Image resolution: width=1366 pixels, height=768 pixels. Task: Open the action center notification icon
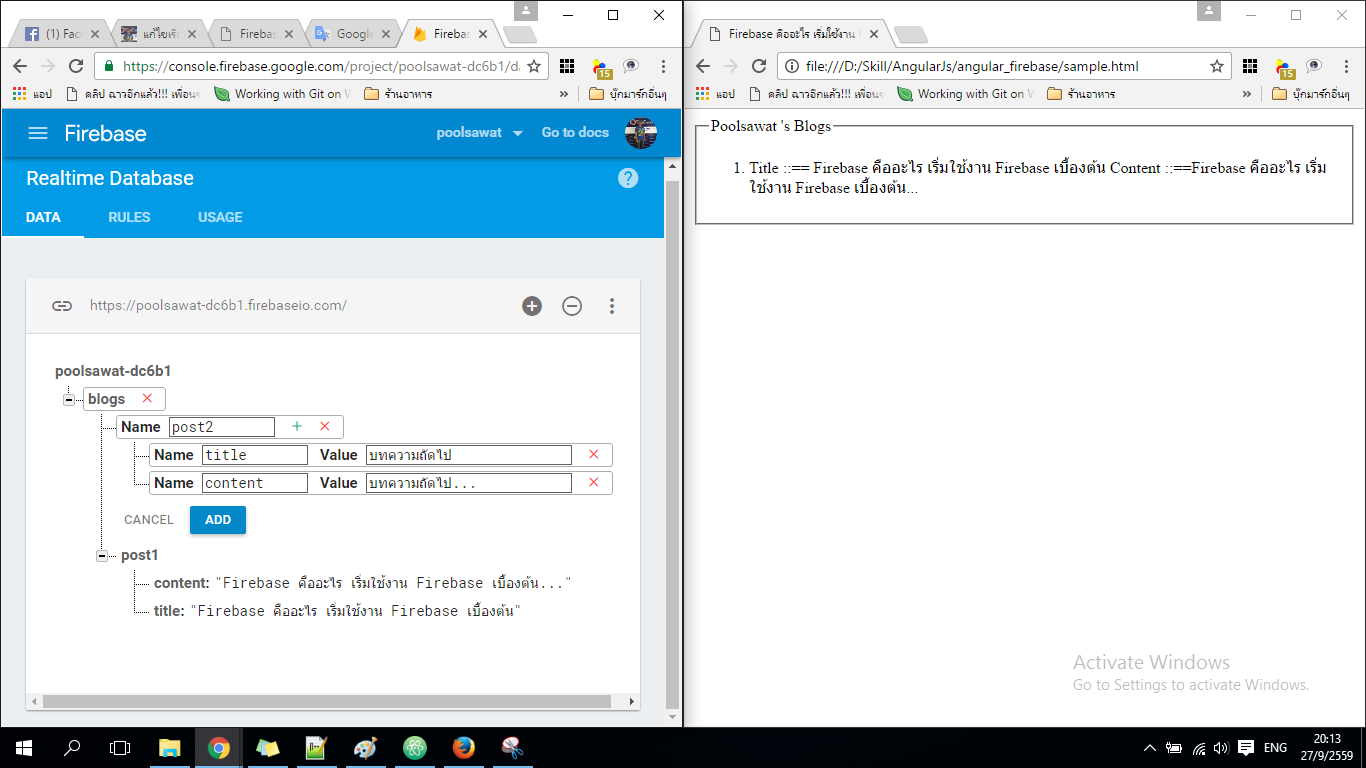[1246, 747]
